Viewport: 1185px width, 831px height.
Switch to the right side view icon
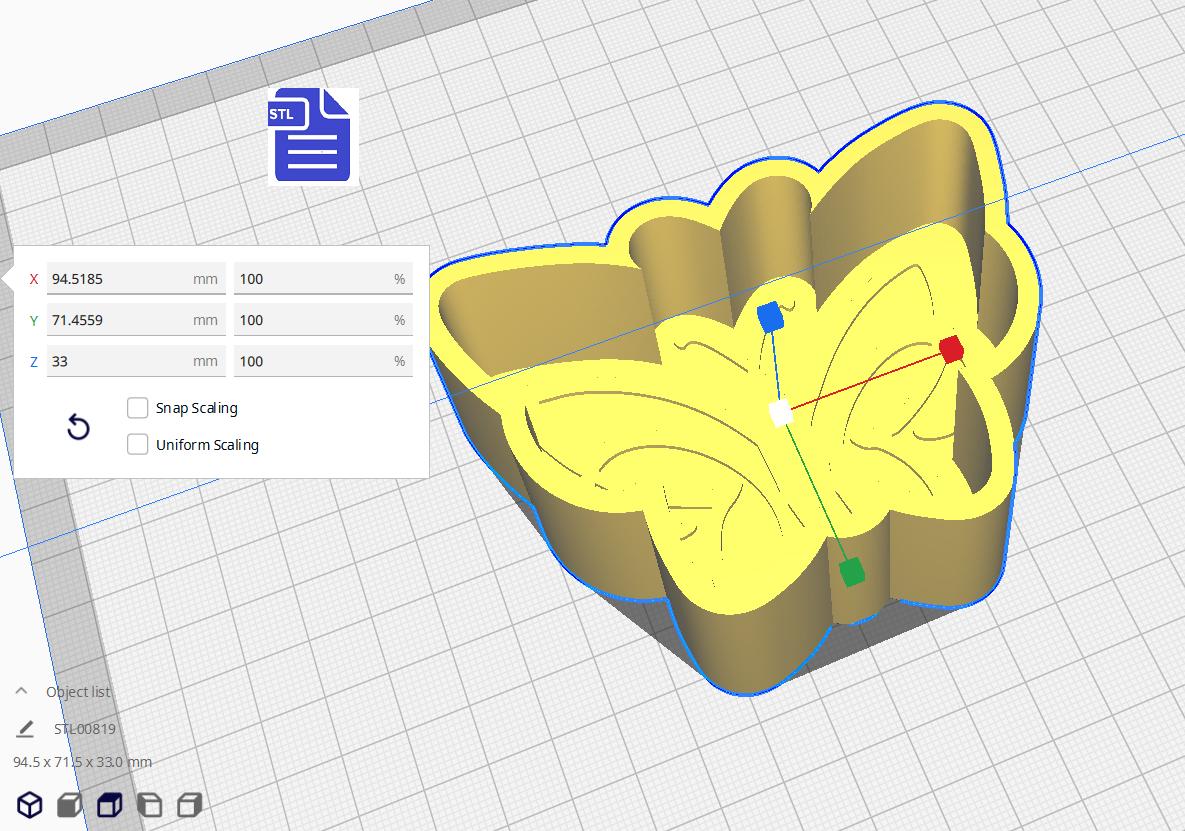coord(189,803)
